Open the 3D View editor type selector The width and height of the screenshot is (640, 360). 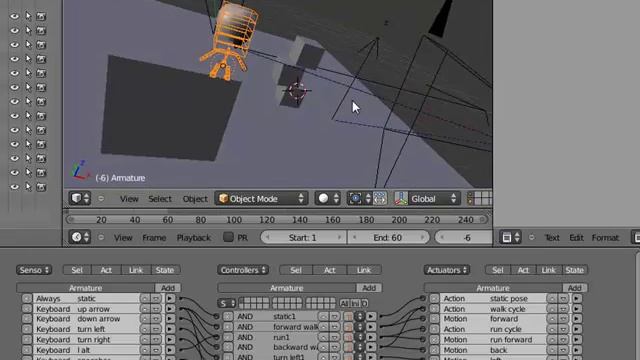pyautogui.click(x=80, y=199)
